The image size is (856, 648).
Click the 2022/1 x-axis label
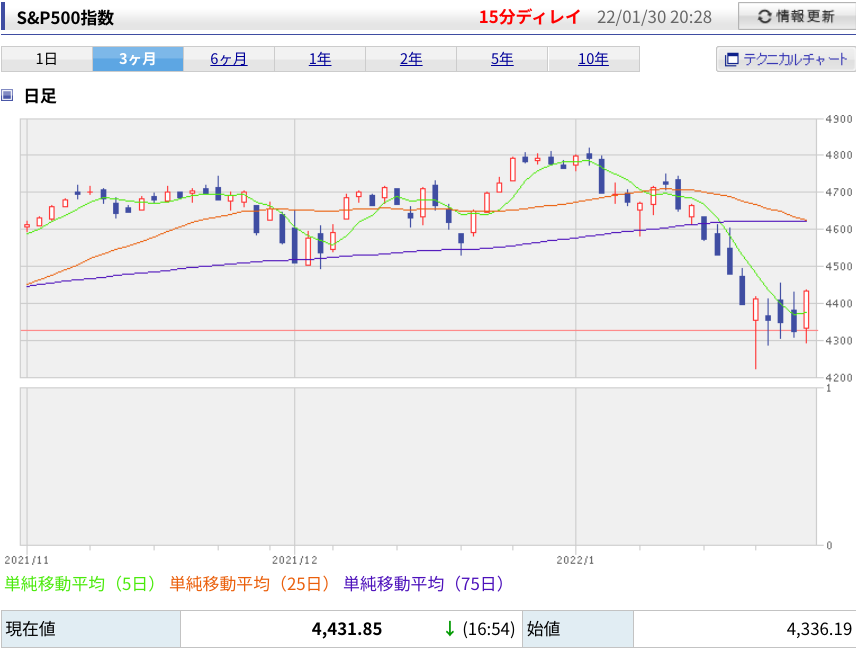575,560
